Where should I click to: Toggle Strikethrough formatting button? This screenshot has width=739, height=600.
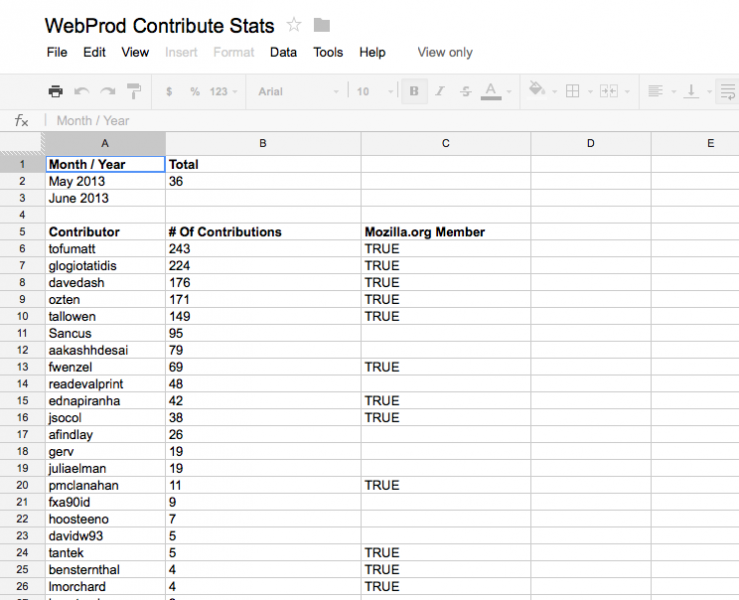point(465,91)
